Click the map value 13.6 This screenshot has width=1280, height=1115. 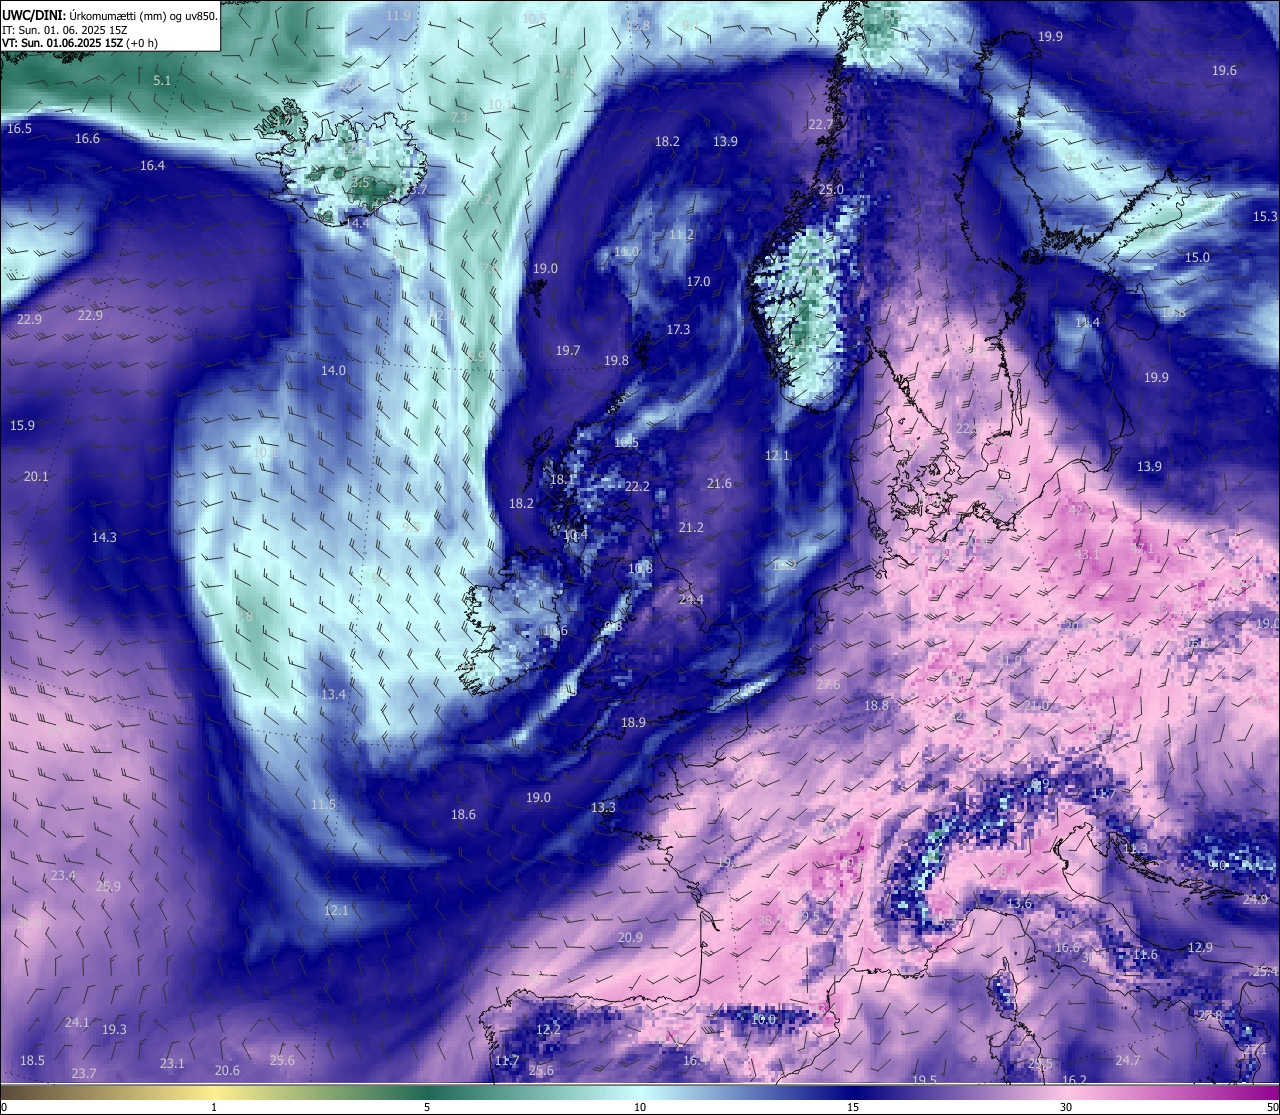(1019, 904)
